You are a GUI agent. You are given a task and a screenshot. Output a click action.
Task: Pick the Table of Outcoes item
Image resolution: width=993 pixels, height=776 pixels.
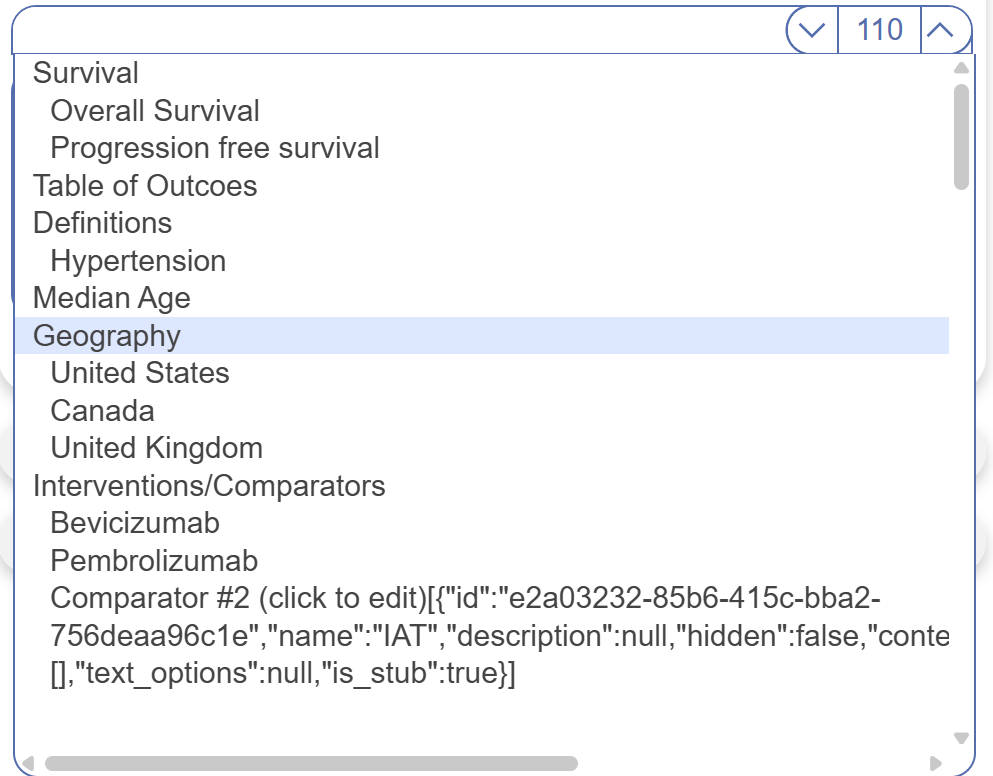(145, 186)
